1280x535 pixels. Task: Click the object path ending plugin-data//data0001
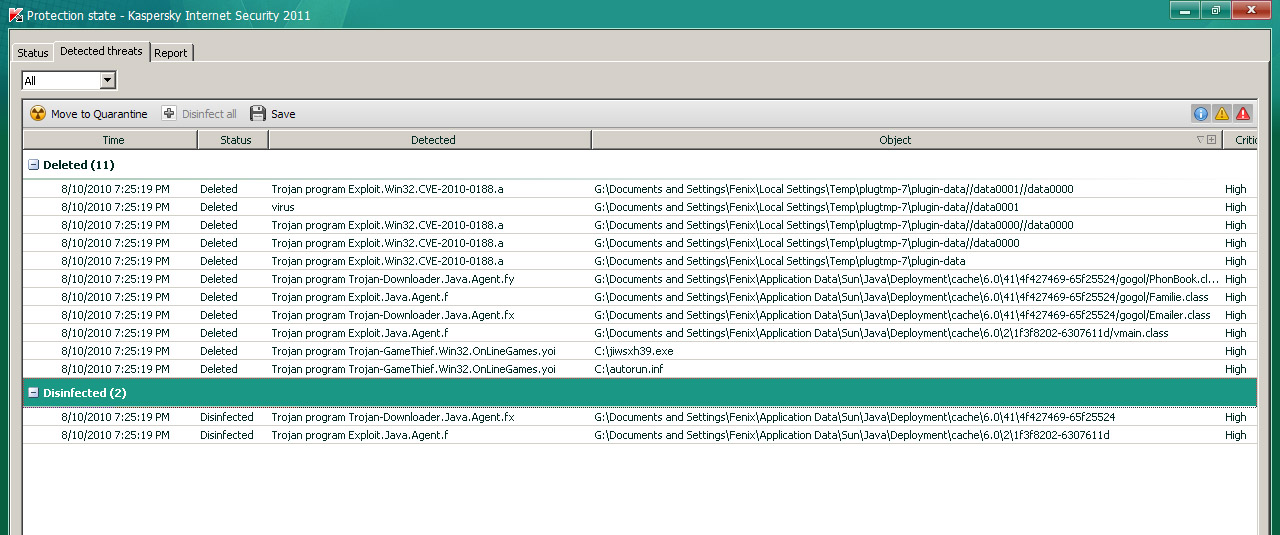click(x=806, y=207)
